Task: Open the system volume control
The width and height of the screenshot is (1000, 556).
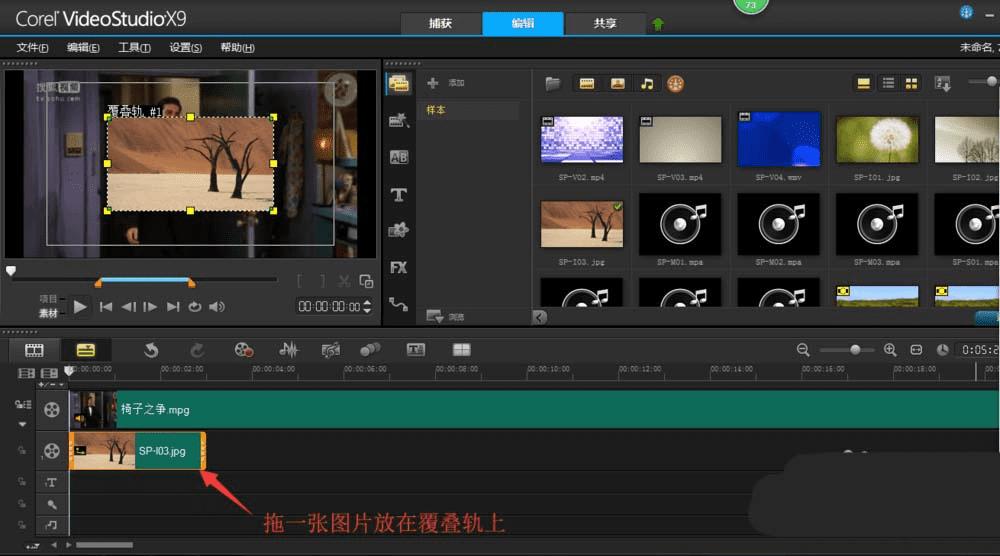Action: pyautogui.click(x=217, y=307)
